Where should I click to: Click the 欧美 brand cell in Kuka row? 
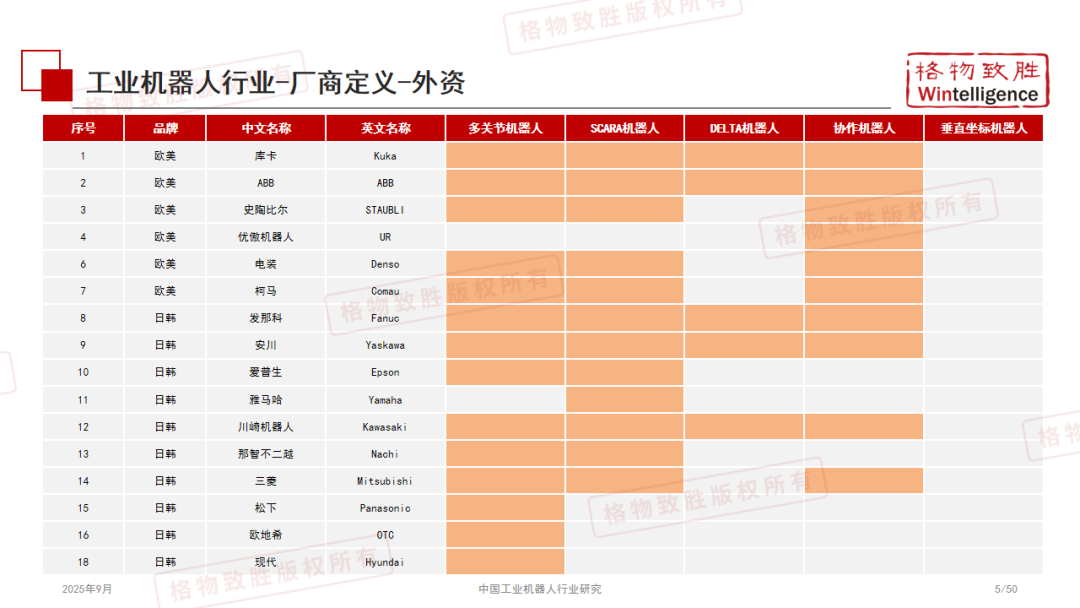(165, 156)
